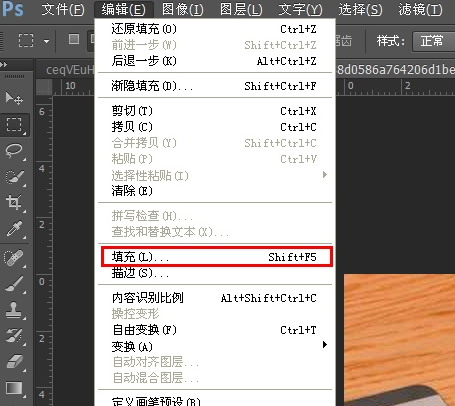Select the Quick Selection tool

coord(14,177)
